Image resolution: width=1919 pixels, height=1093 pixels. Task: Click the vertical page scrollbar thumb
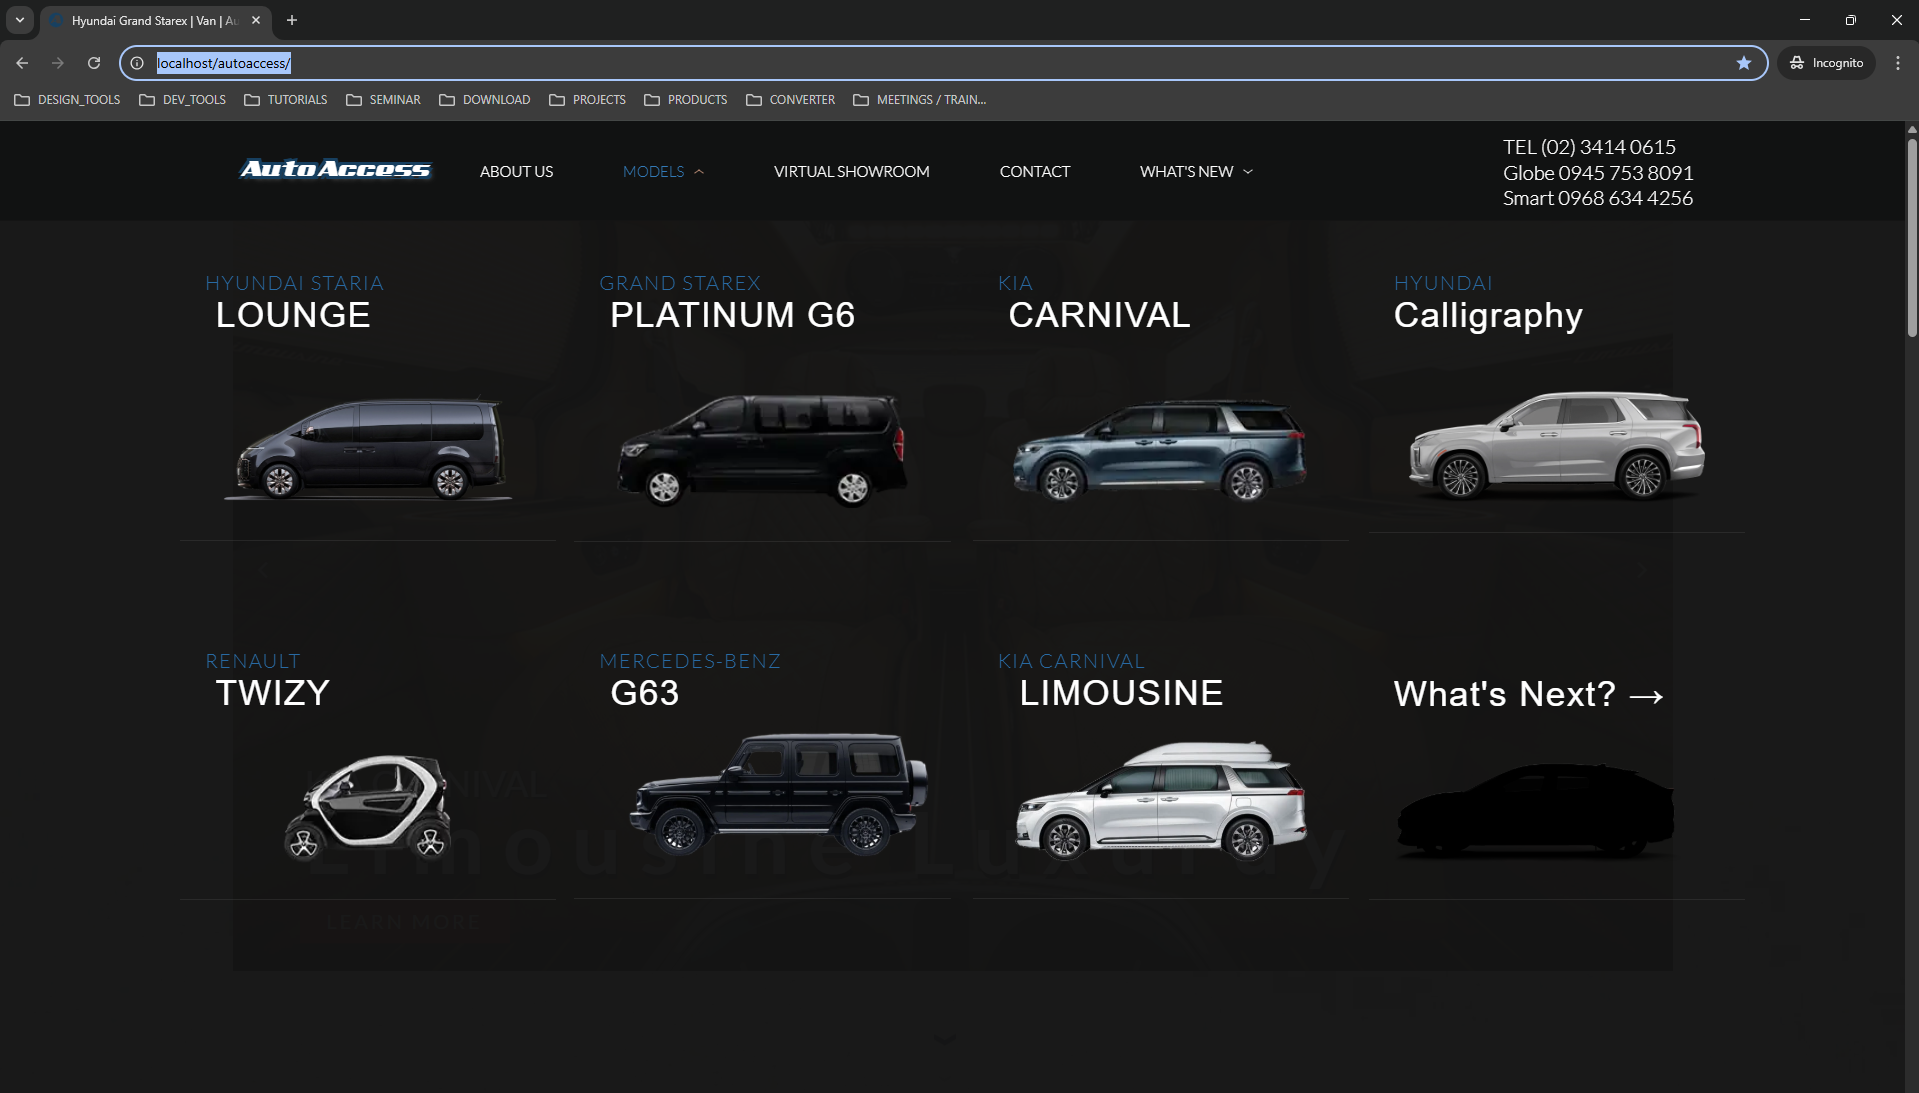tap(1912, 238)
